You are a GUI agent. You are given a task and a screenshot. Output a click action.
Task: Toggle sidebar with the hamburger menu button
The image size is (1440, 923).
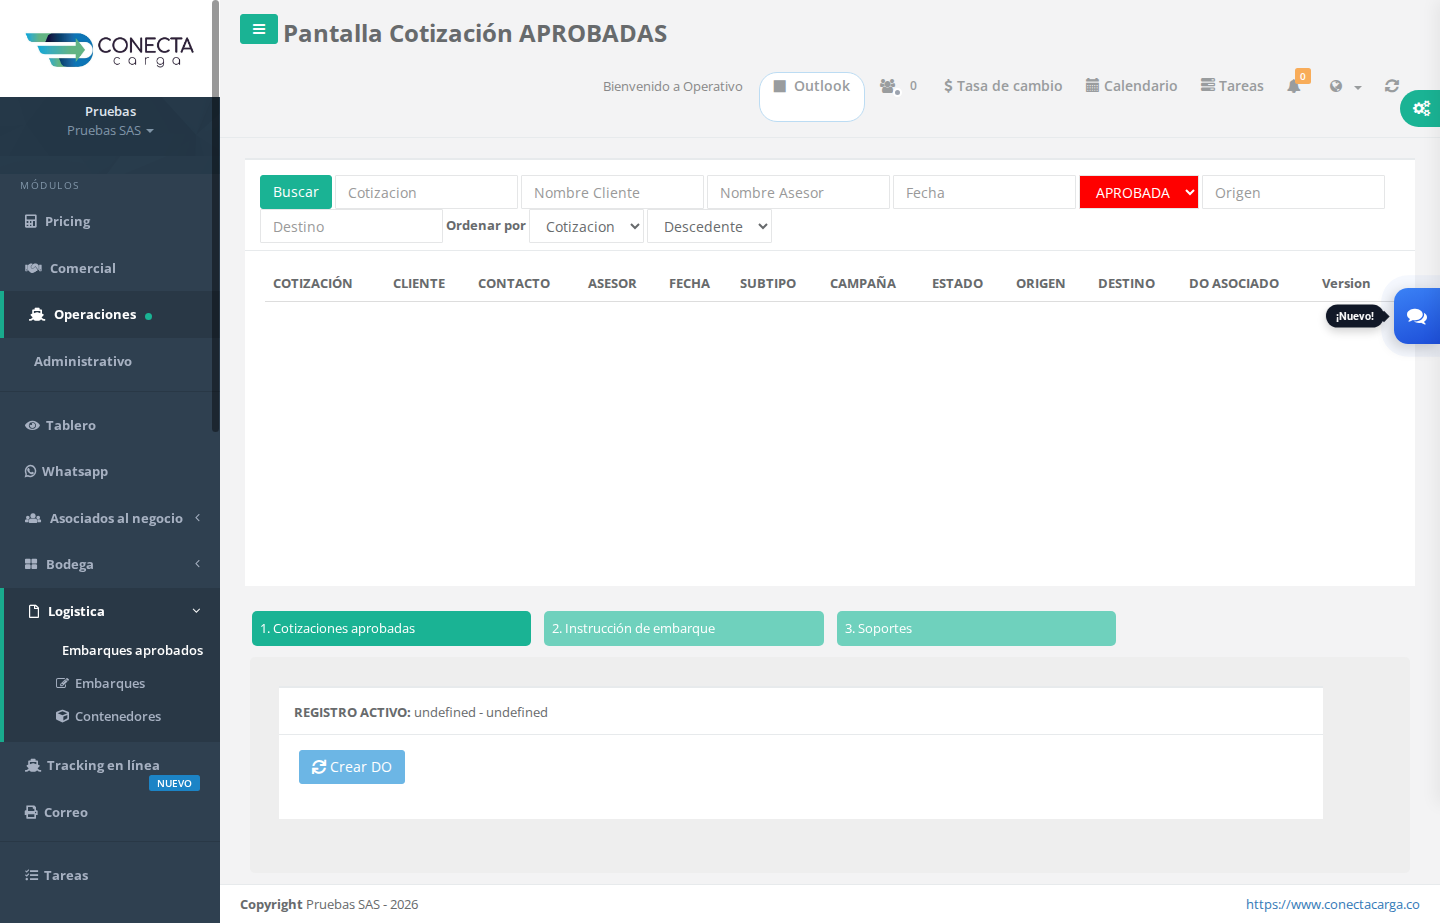click(259, 29)
